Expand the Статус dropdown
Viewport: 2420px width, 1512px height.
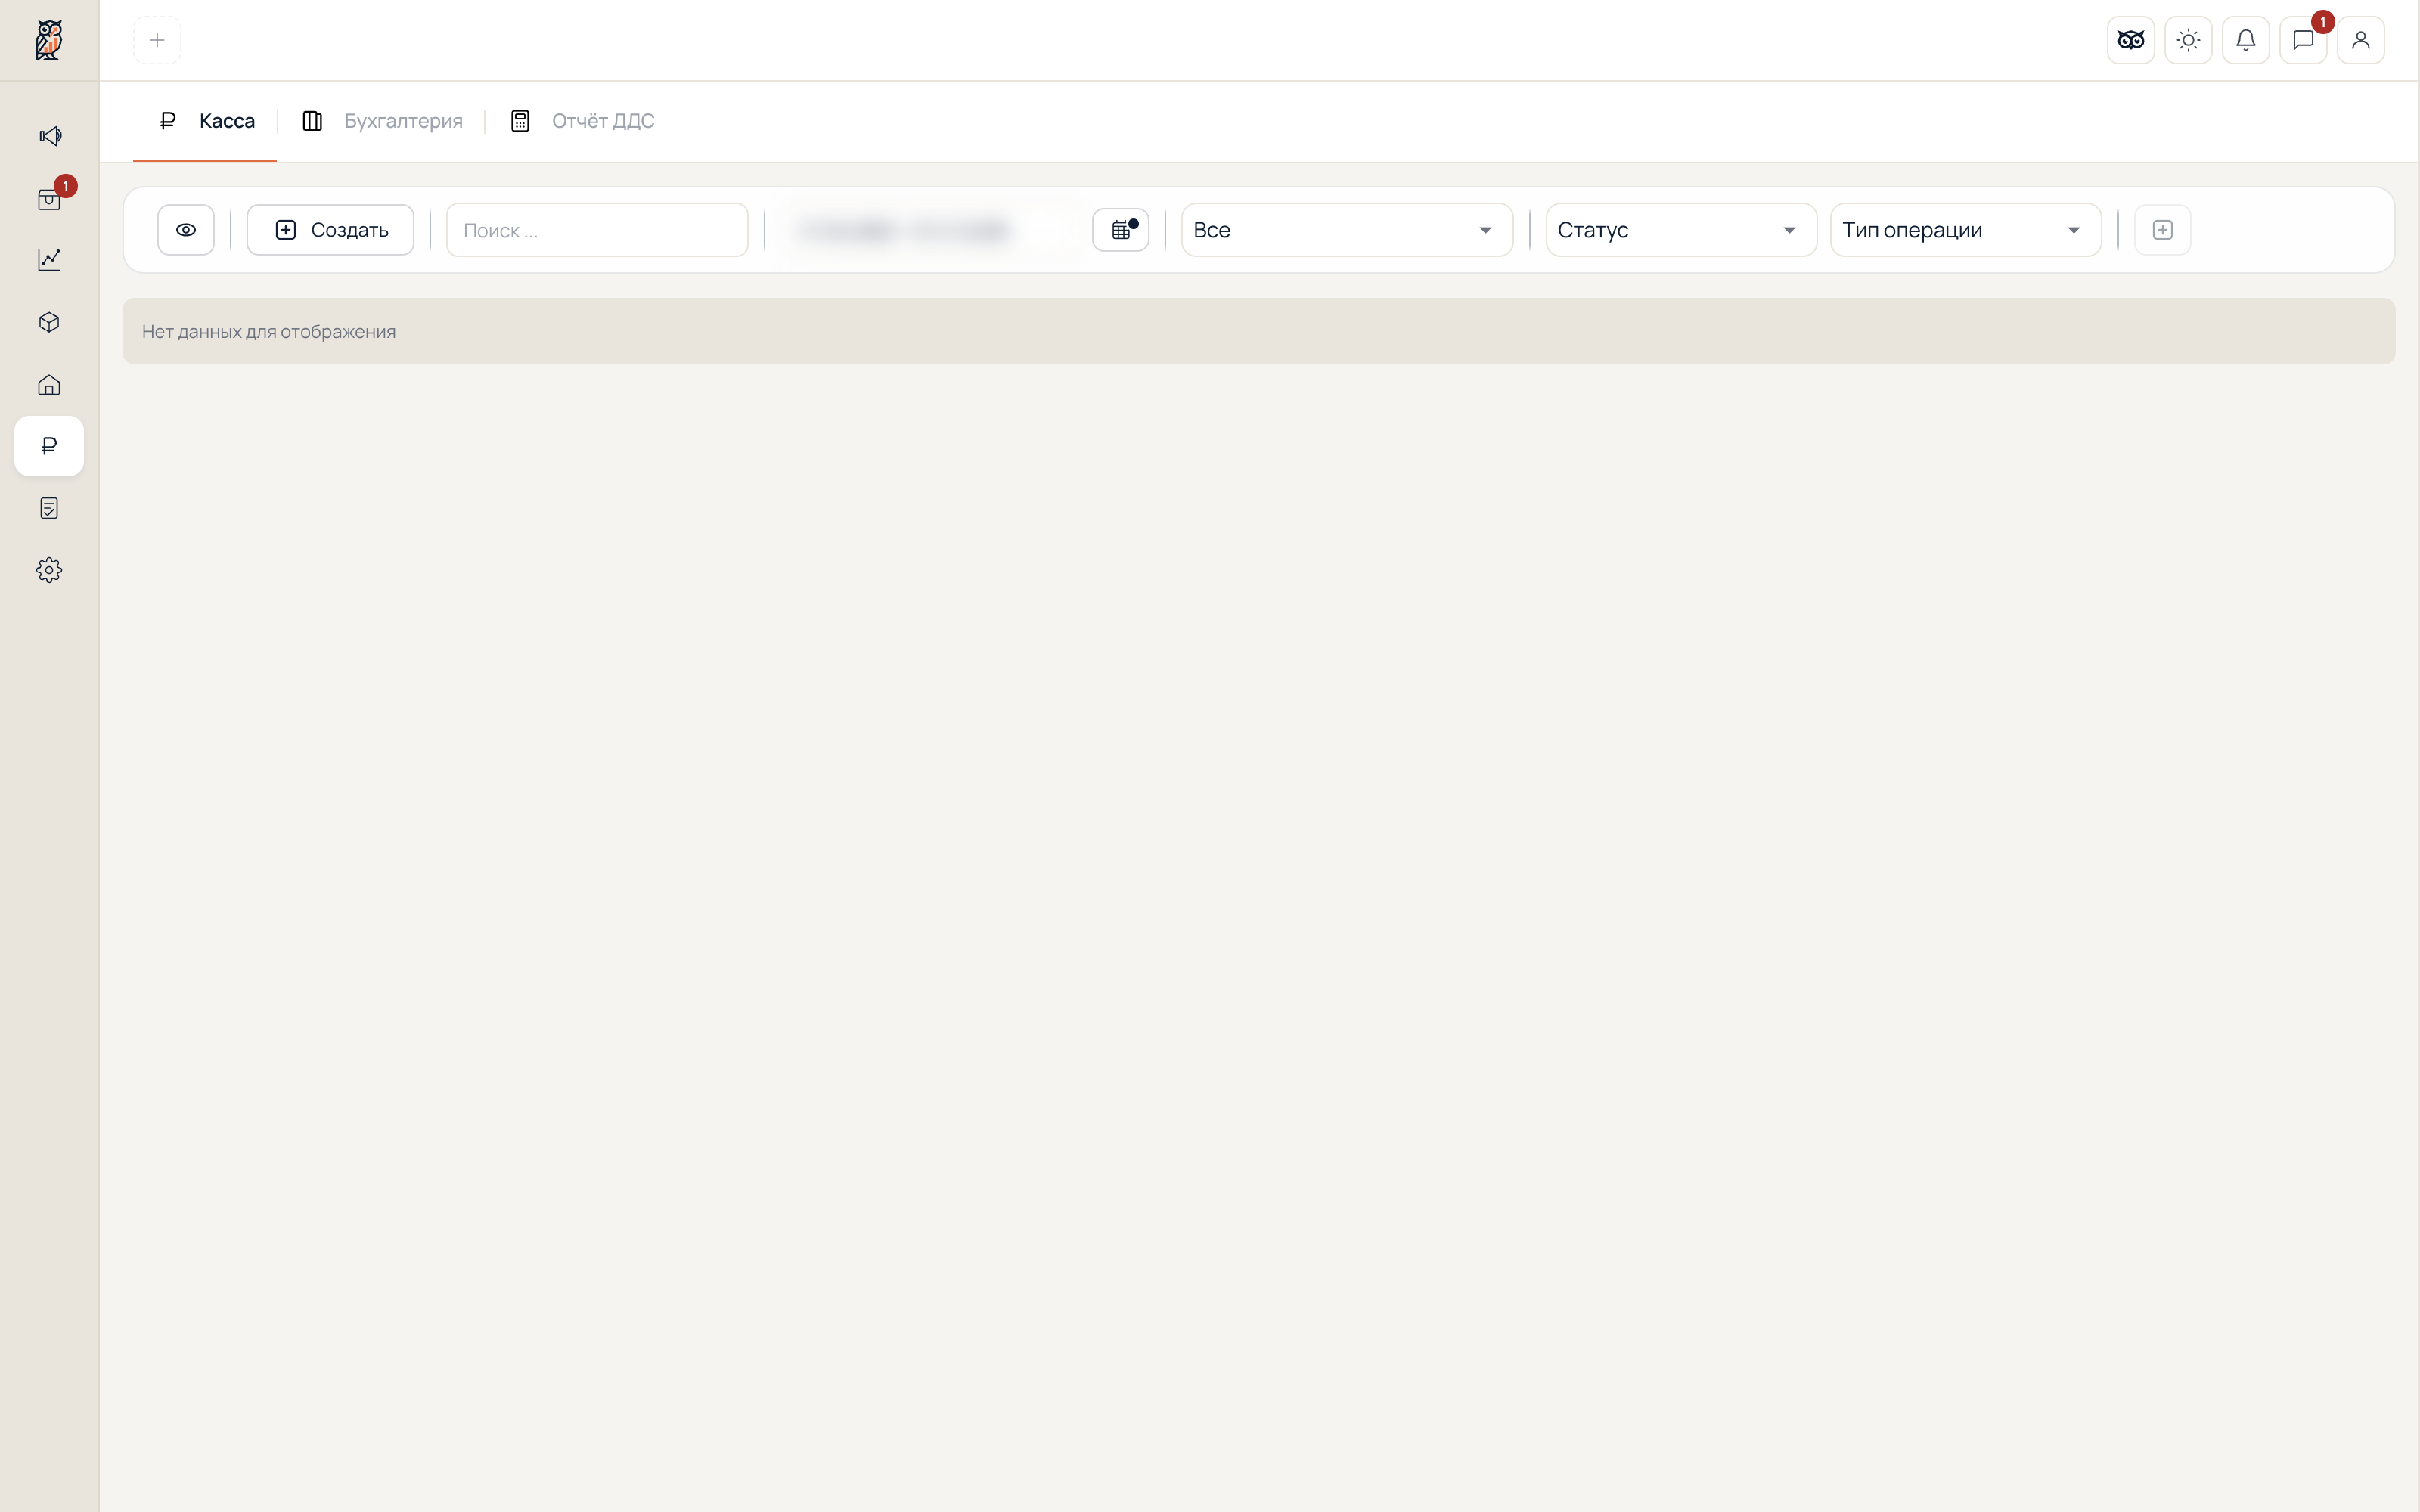coord(1681,230)
